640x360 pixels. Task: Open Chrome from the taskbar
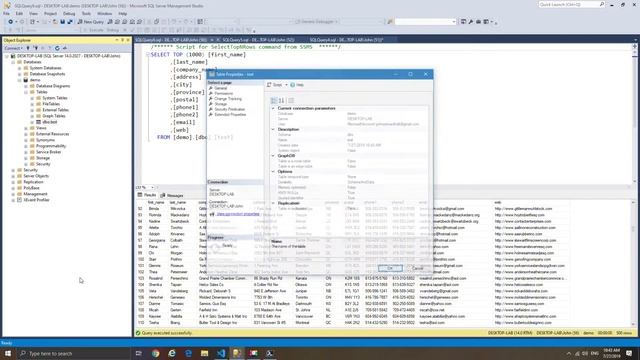156,353
